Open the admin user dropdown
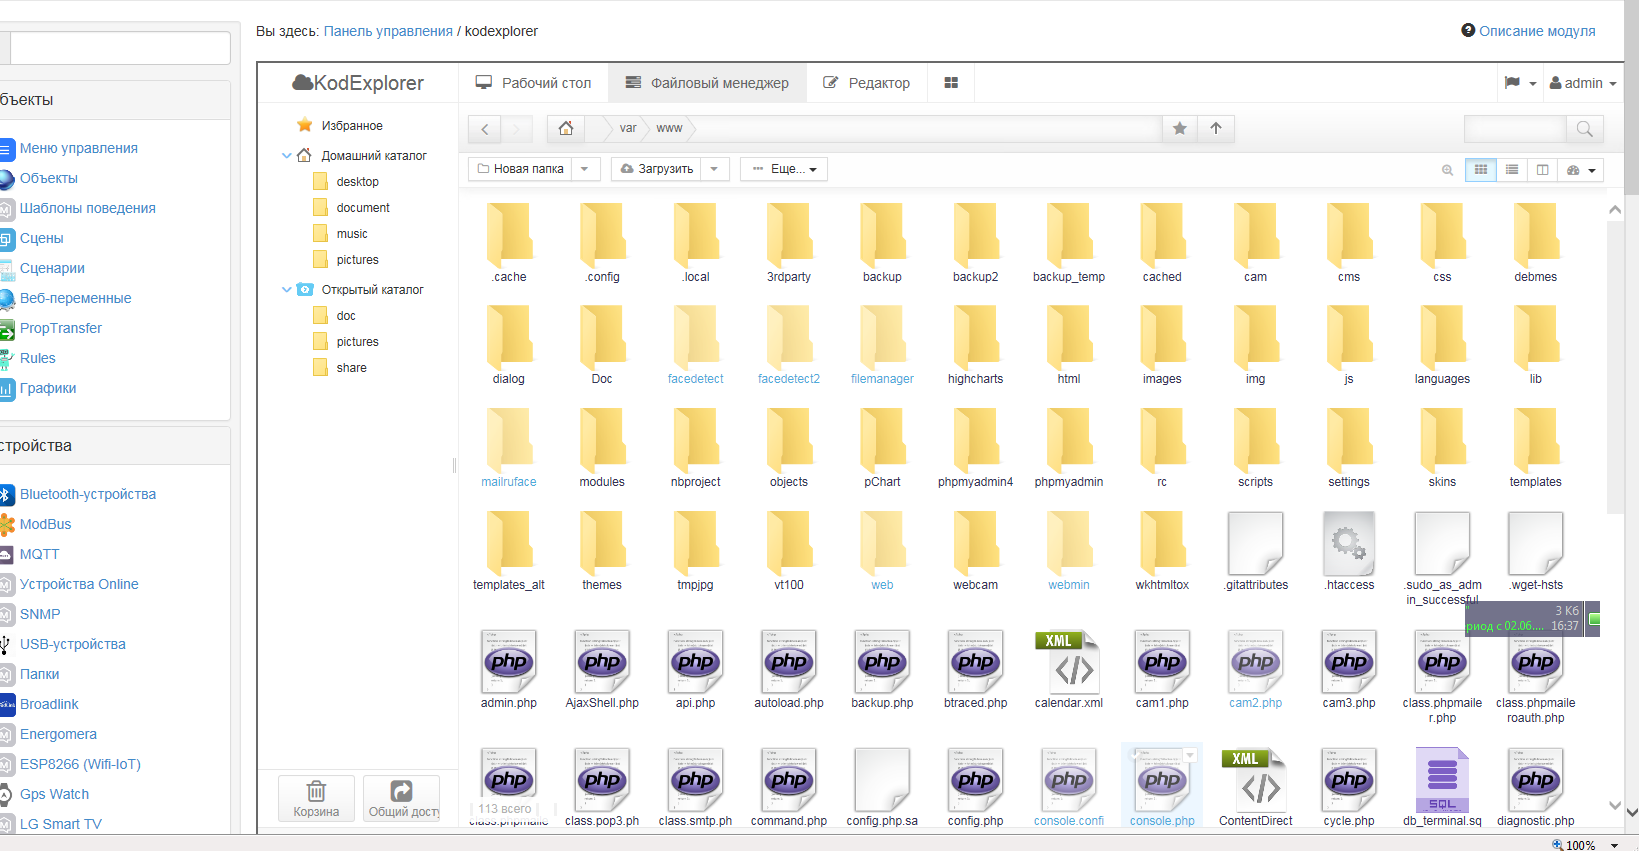 (1583, 83)
